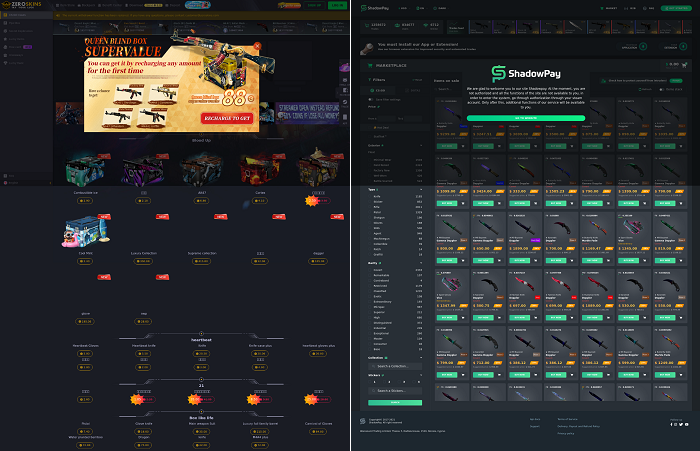Open the dark theme dropdown in ShadowPay header
This screenshot has height=451, width=700.
coord(442,8)
